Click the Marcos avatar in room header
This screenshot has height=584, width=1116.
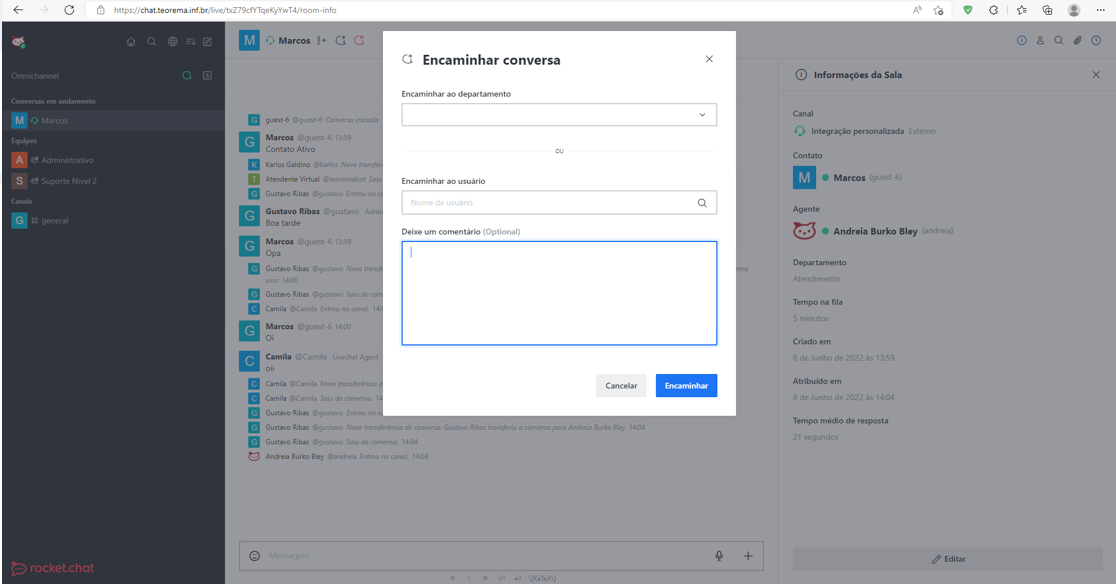click(249, 41)
